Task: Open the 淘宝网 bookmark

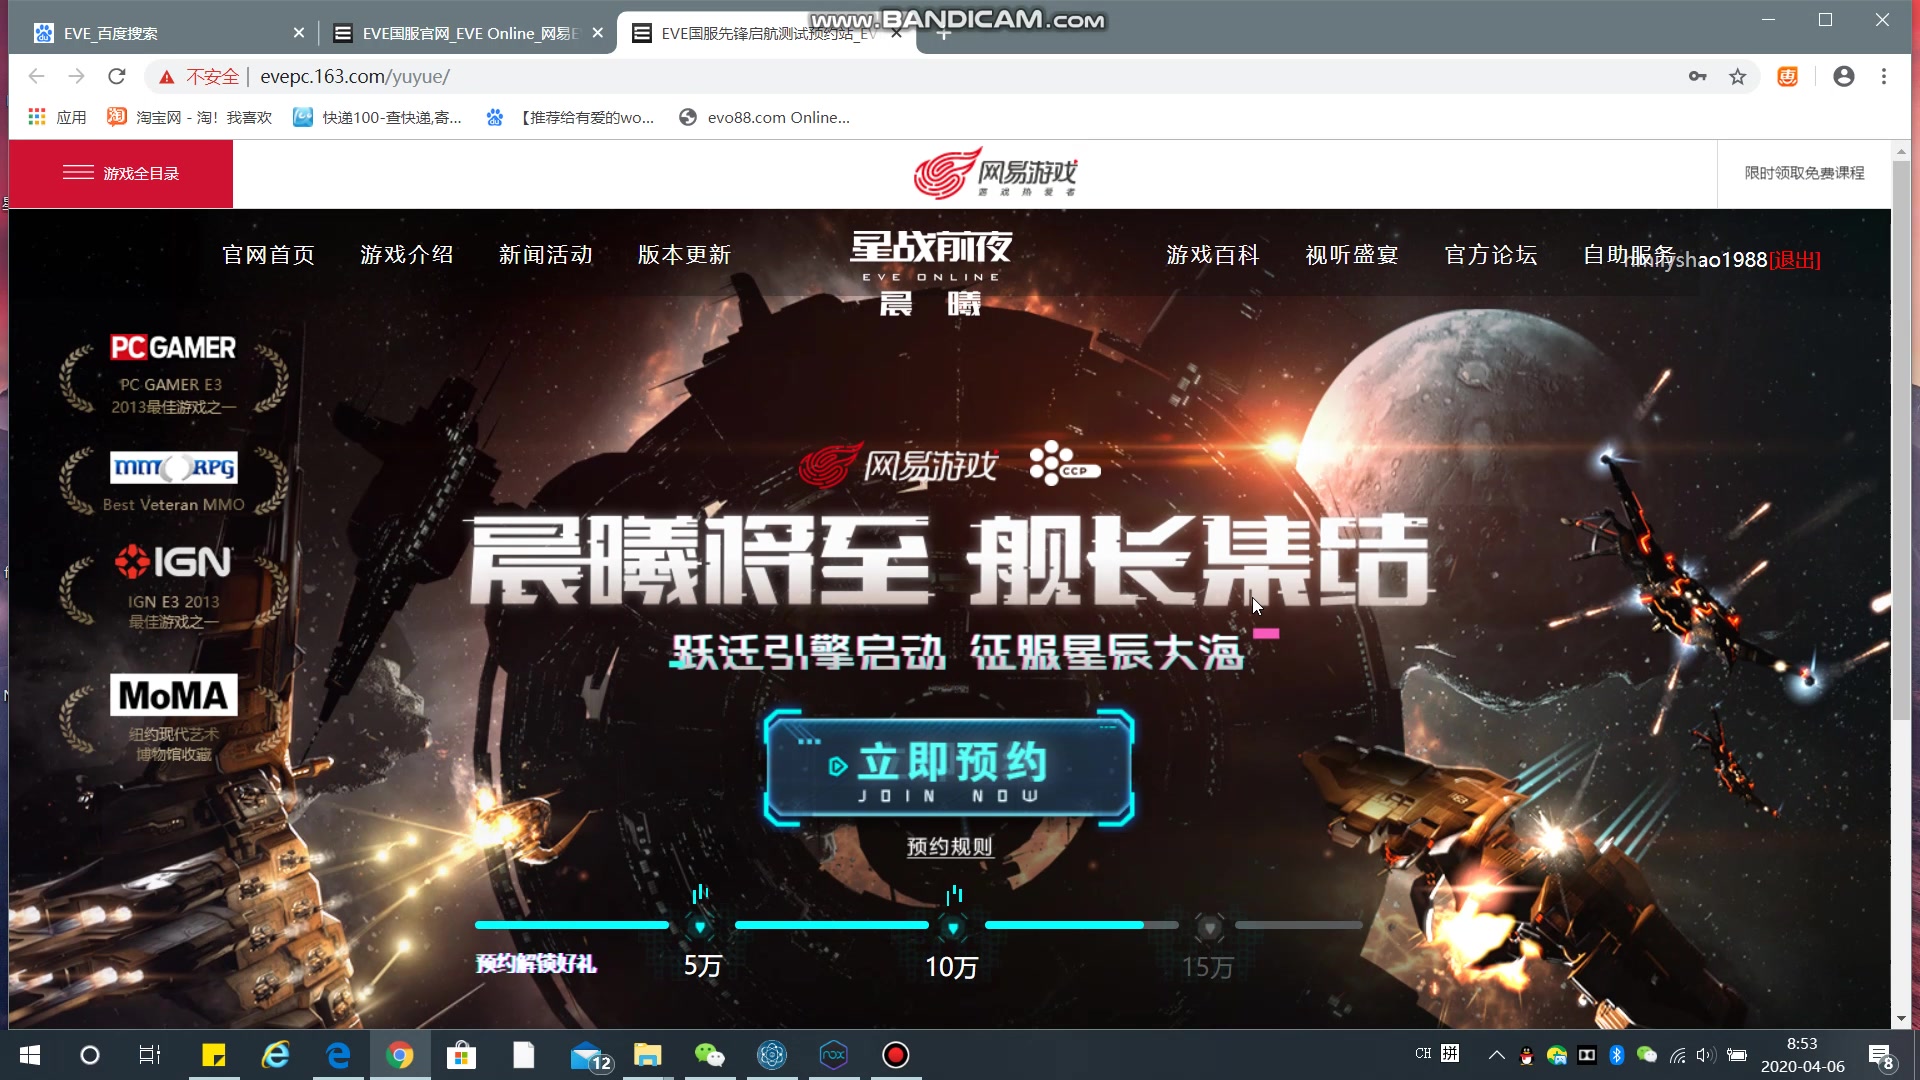Action: pos(189,117)
